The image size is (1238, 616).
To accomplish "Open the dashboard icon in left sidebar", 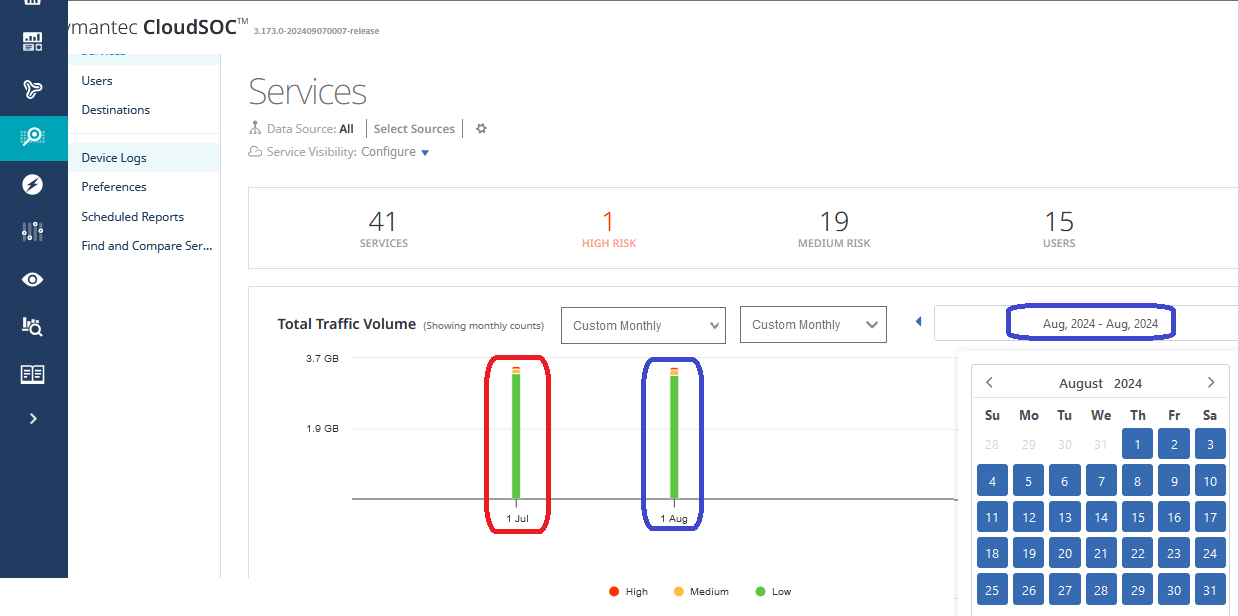I will [x=33, y=41].
